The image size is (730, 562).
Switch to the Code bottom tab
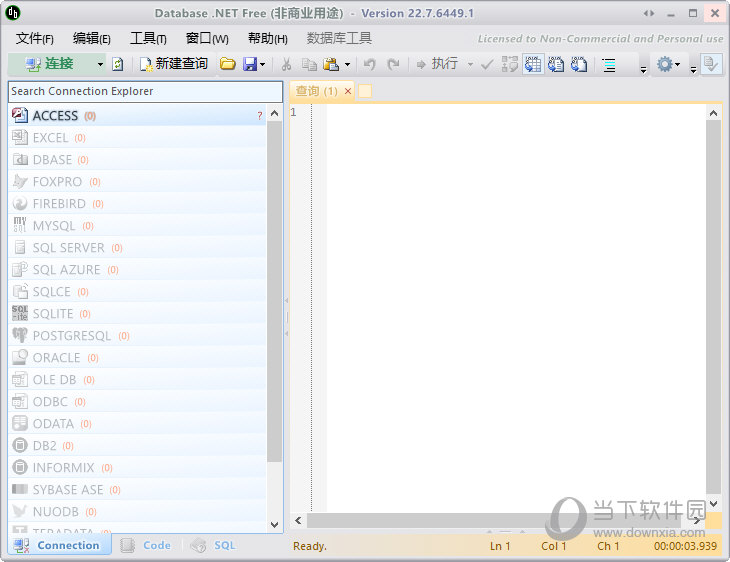pyautogui.click(x=146, y=545)
